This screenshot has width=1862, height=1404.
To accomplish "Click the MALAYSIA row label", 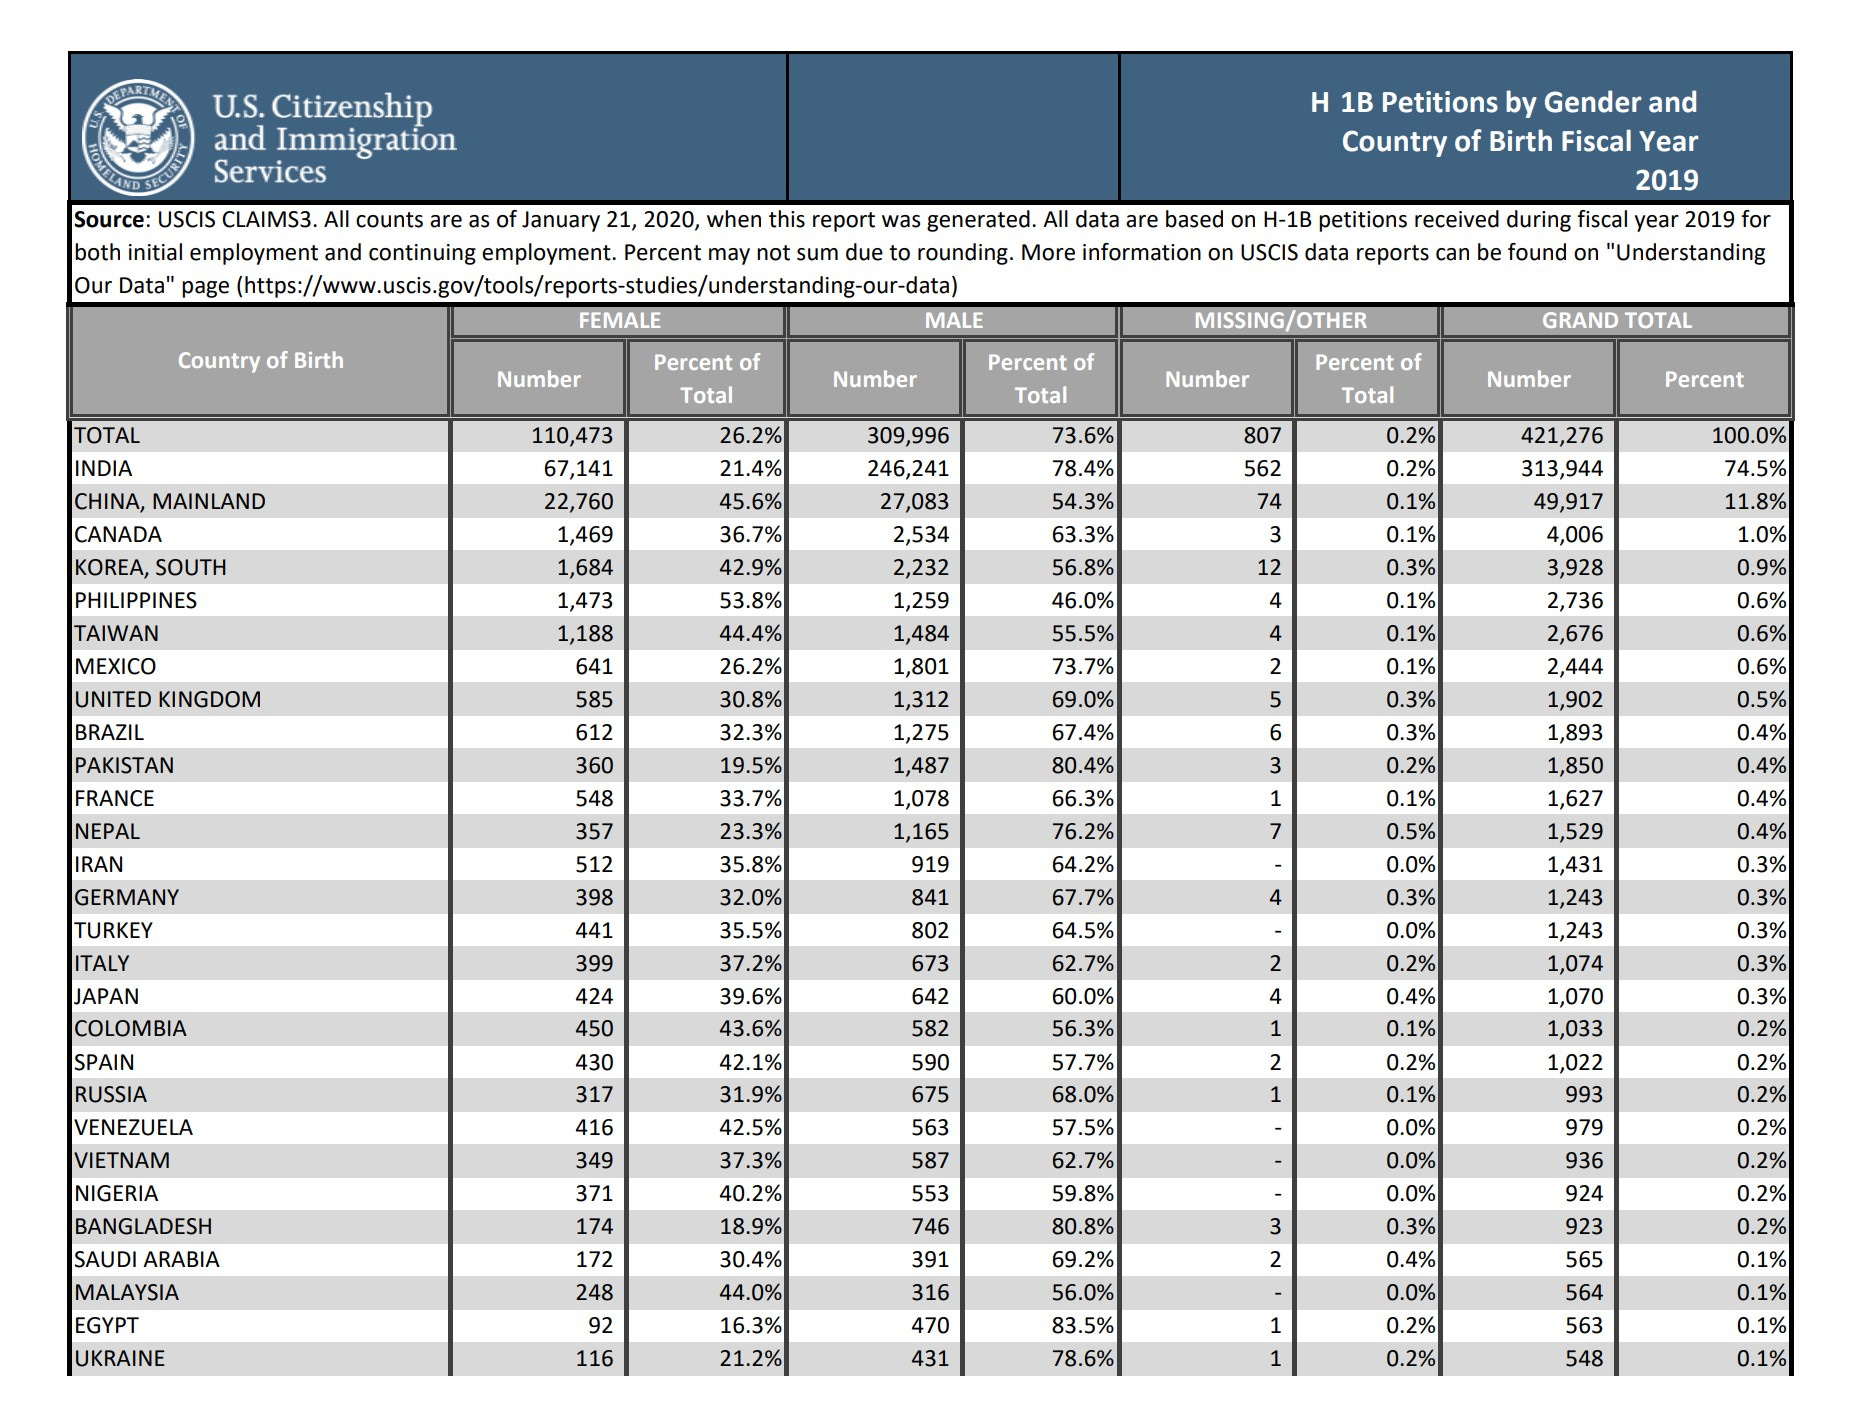I will tap(126, 1293).
